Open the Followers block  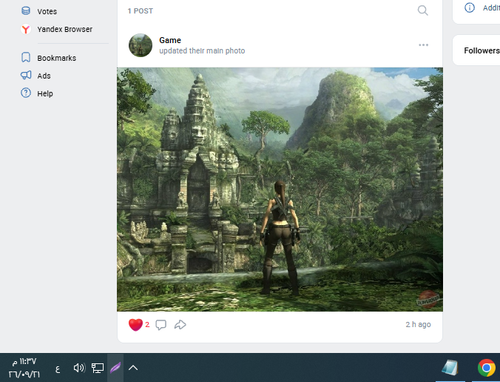476,50
